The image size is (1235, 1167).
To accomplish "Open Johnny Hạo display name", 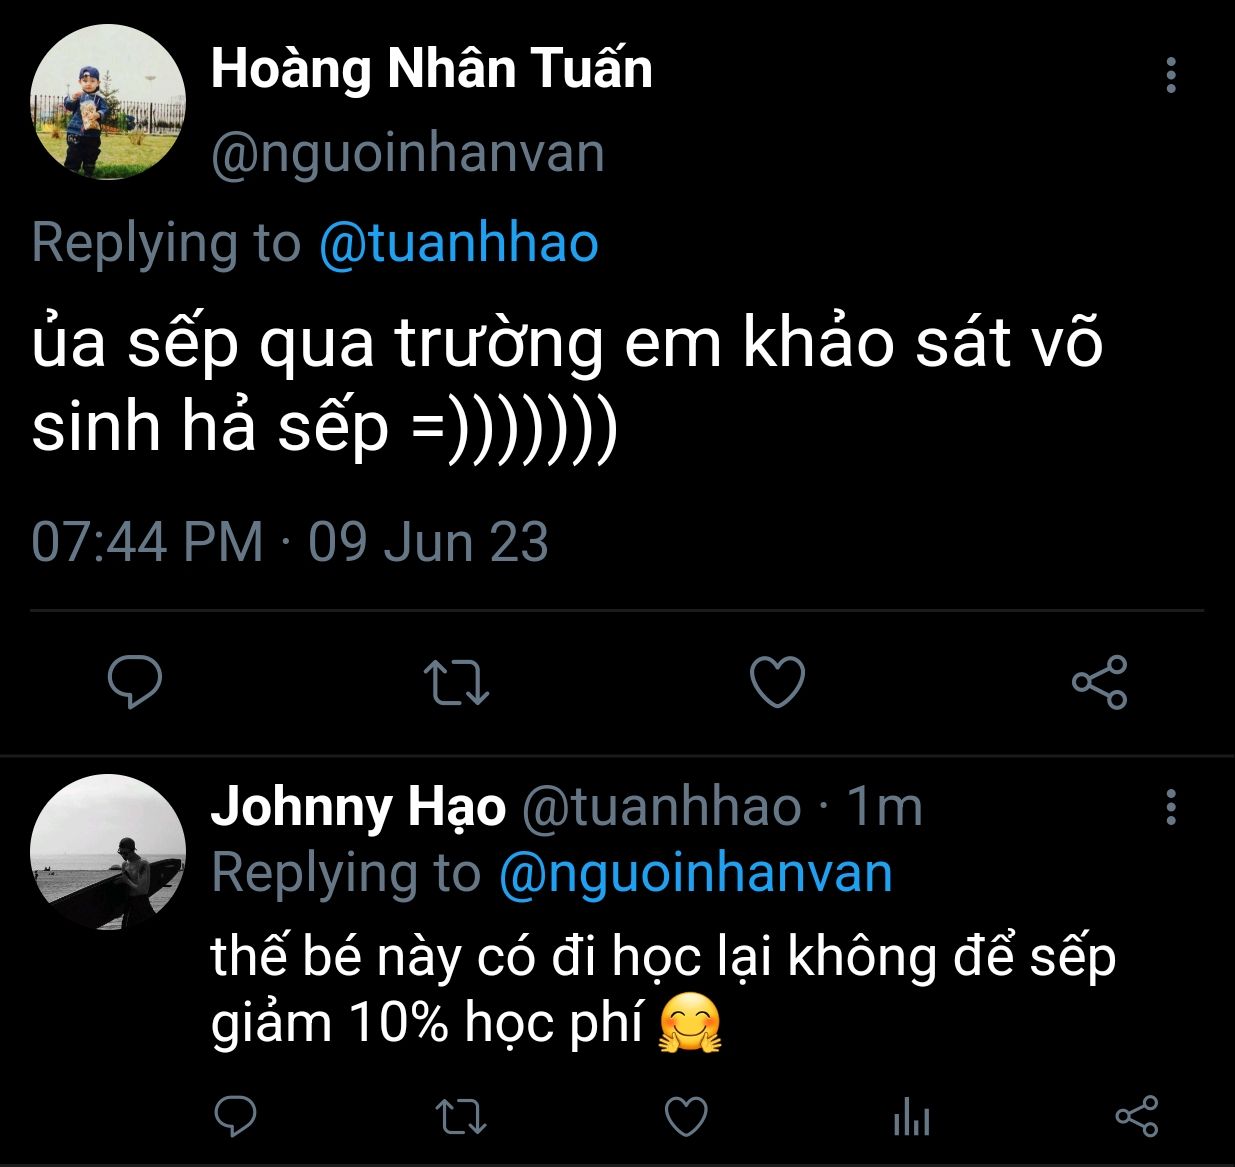I will click(358, 806).
